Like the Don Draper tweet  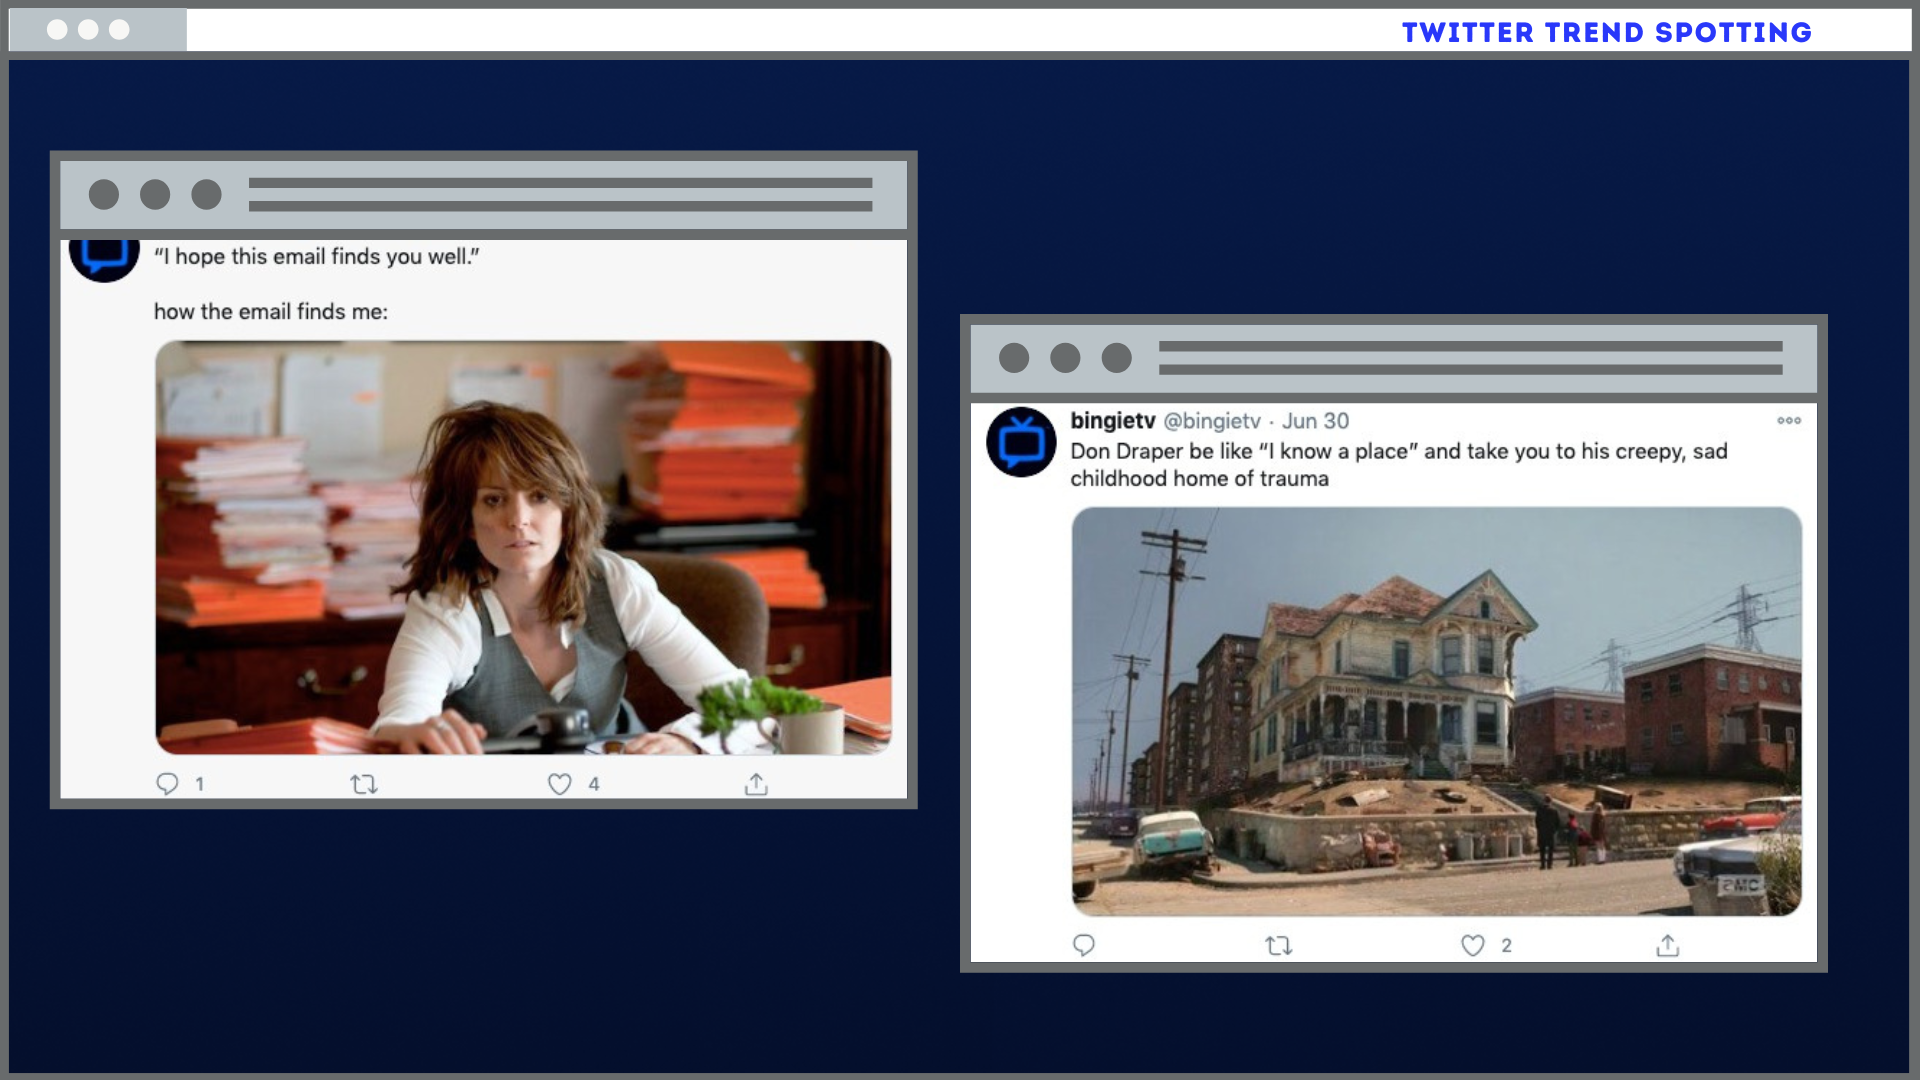pos(1473,946)
